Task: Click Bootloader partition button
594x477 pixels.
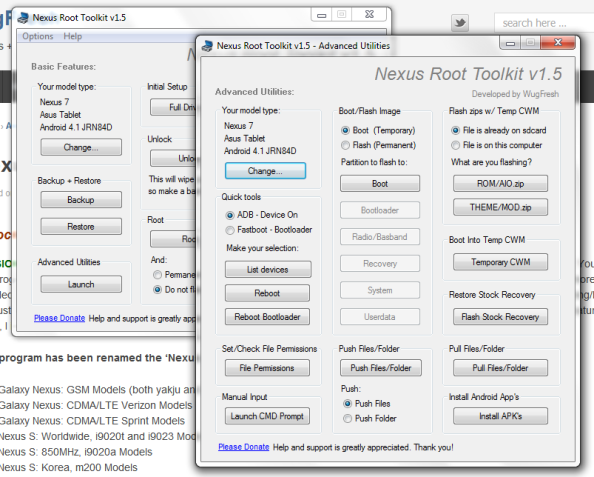Action: (x=380, y=210)
